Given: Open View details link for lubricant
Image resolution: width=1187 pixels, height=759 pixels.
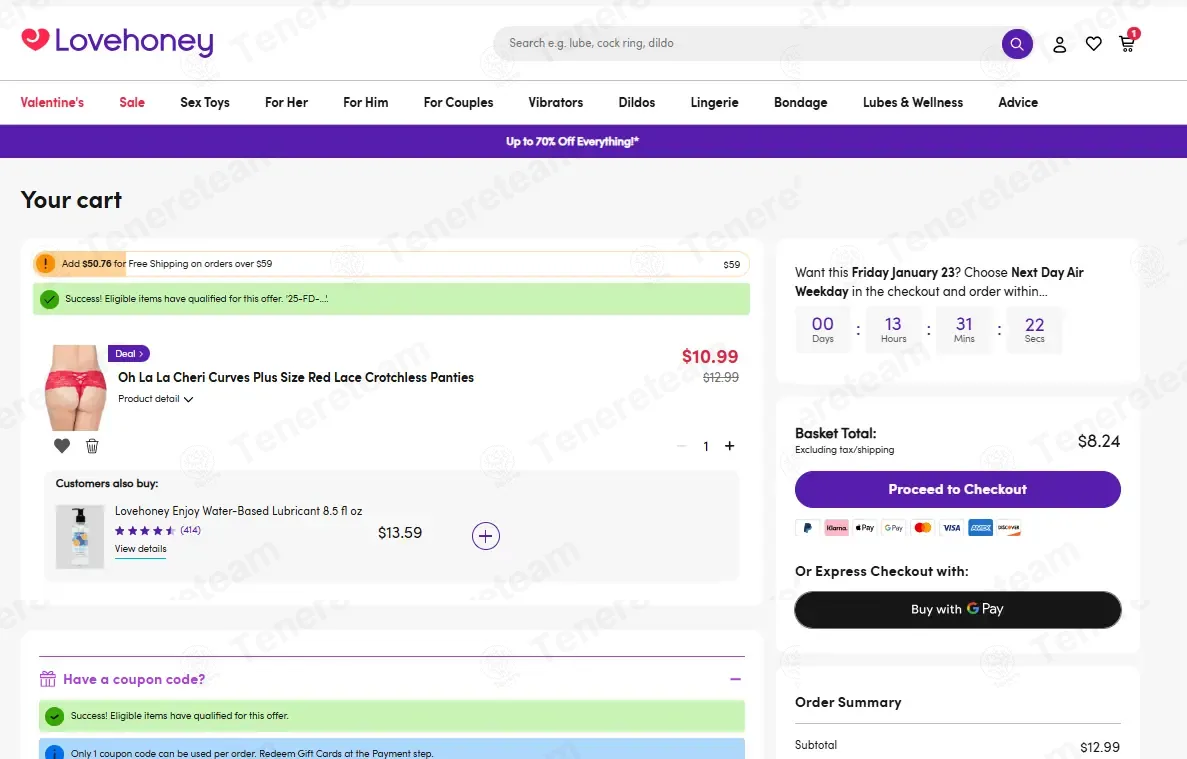Looking at the screenshot, I should (x=141, y=549).
